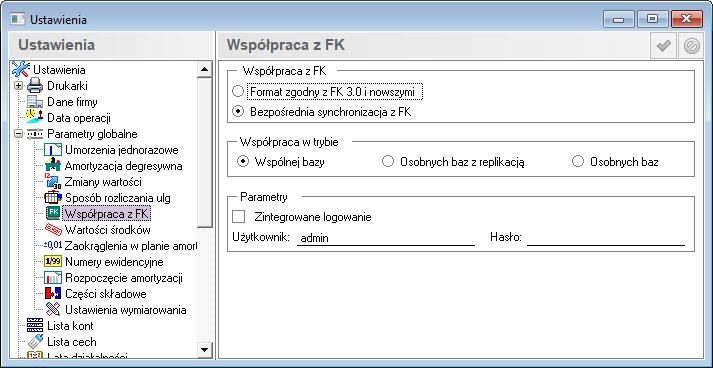
Task: Click the Numery ewidencyjne 1/99 icon
Action: point(53,262)
